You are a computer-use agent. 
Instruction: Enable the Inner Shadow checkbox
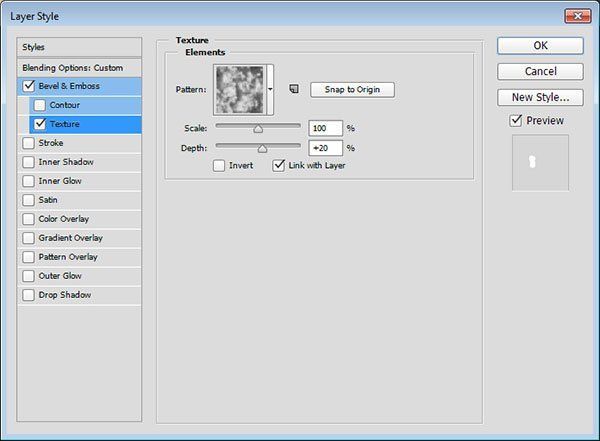[29, 162]
